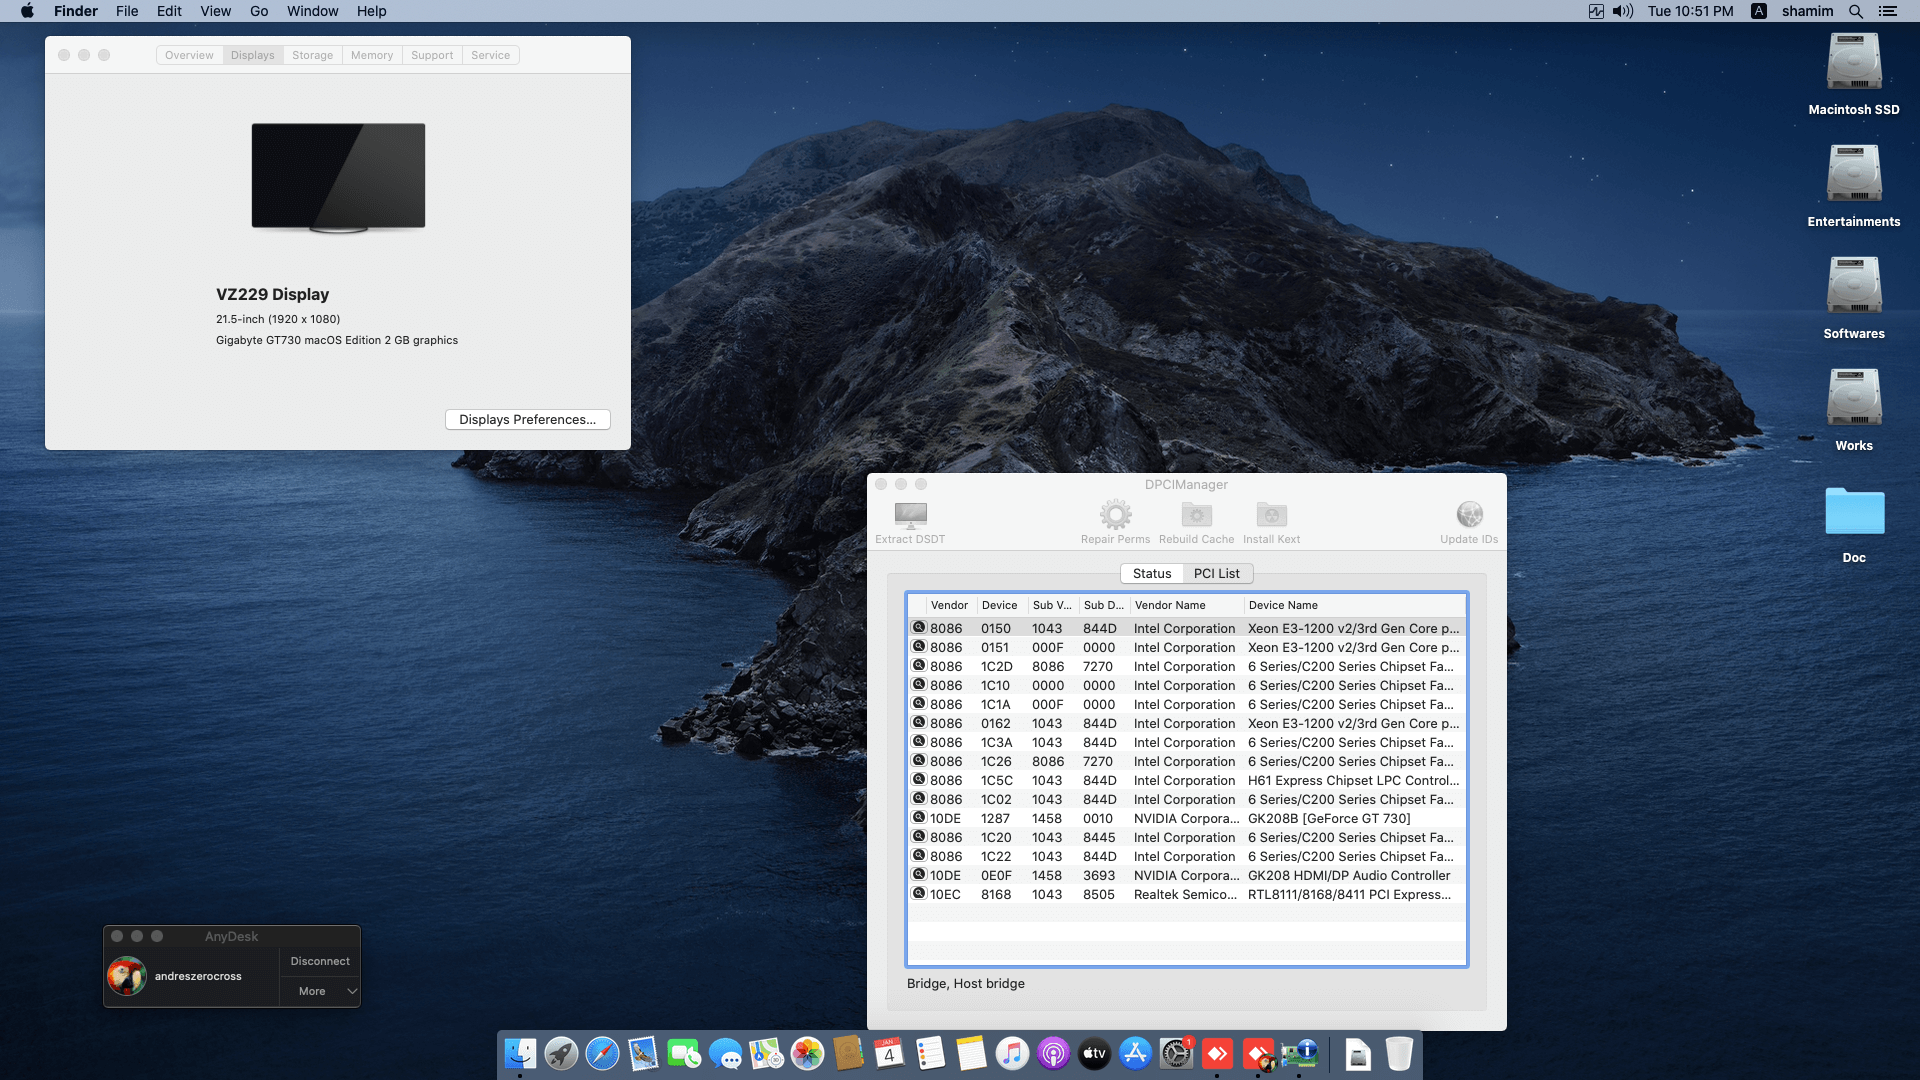The height and width of the screenshot is (1080, 1920).
Task: Open Music app from the Dock
Action: [1012, 1053]
